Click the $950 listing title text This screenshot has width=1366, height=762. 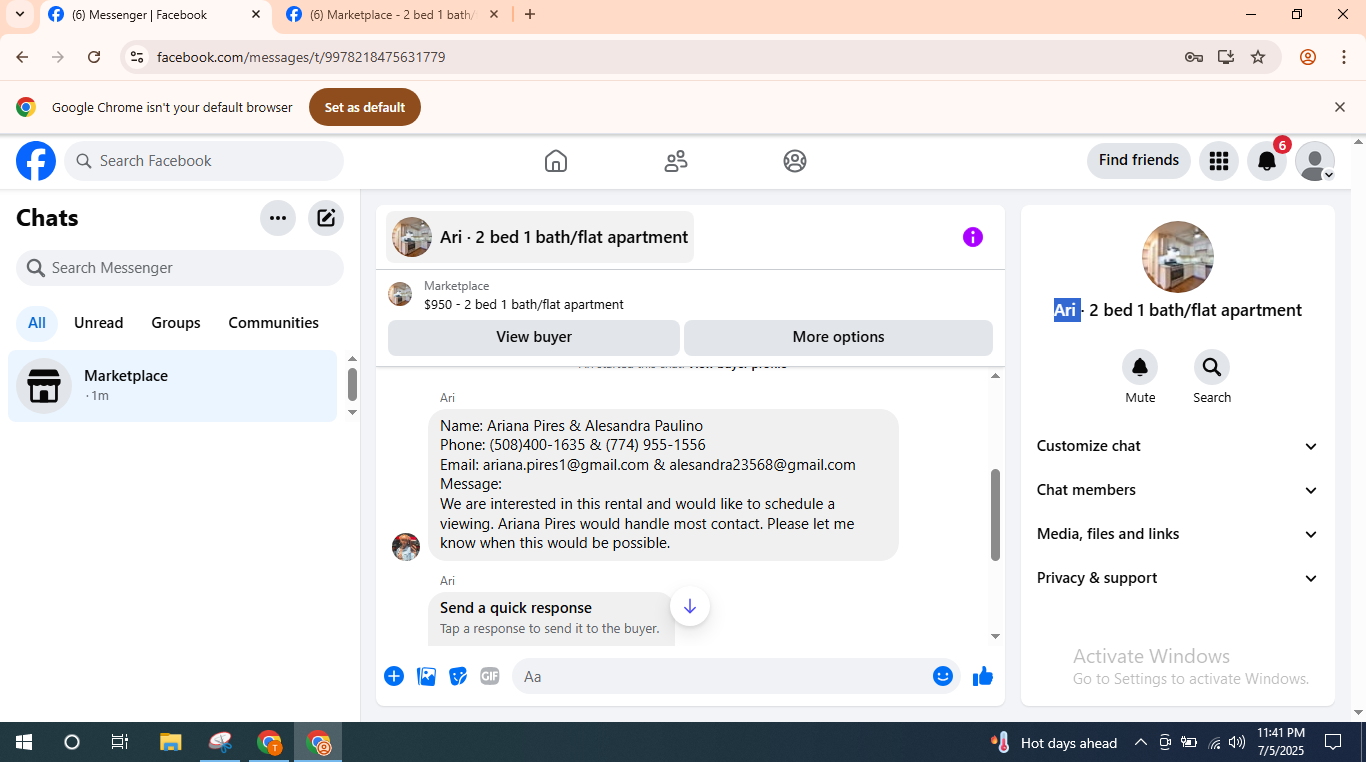pyautogui.click(x=524, y=305)
